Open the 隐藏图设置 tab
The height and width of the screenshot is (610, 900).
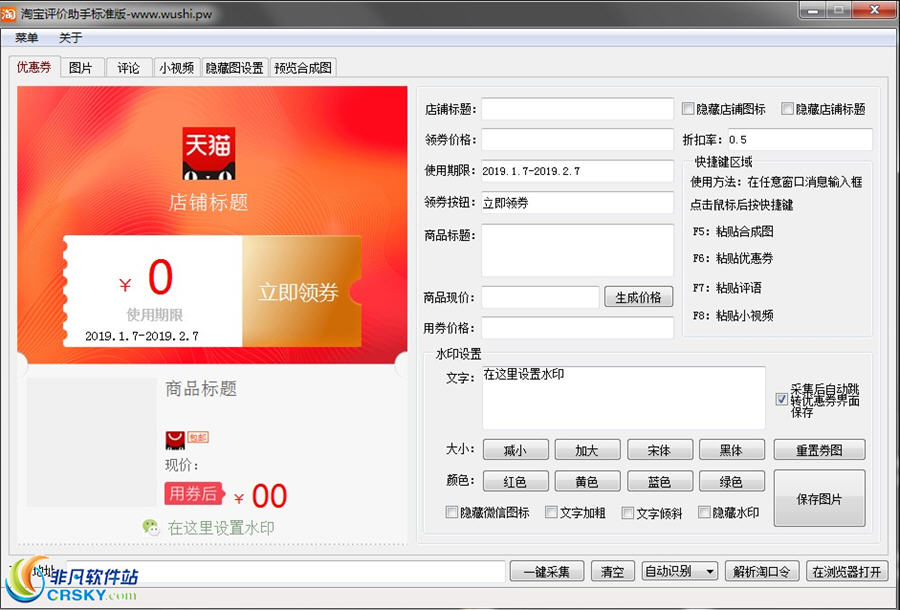234,68
